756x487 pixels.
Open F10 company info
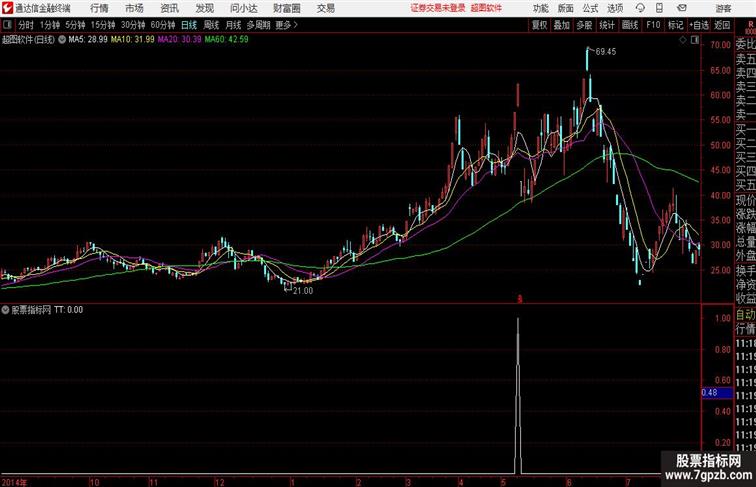click(653, 25)
